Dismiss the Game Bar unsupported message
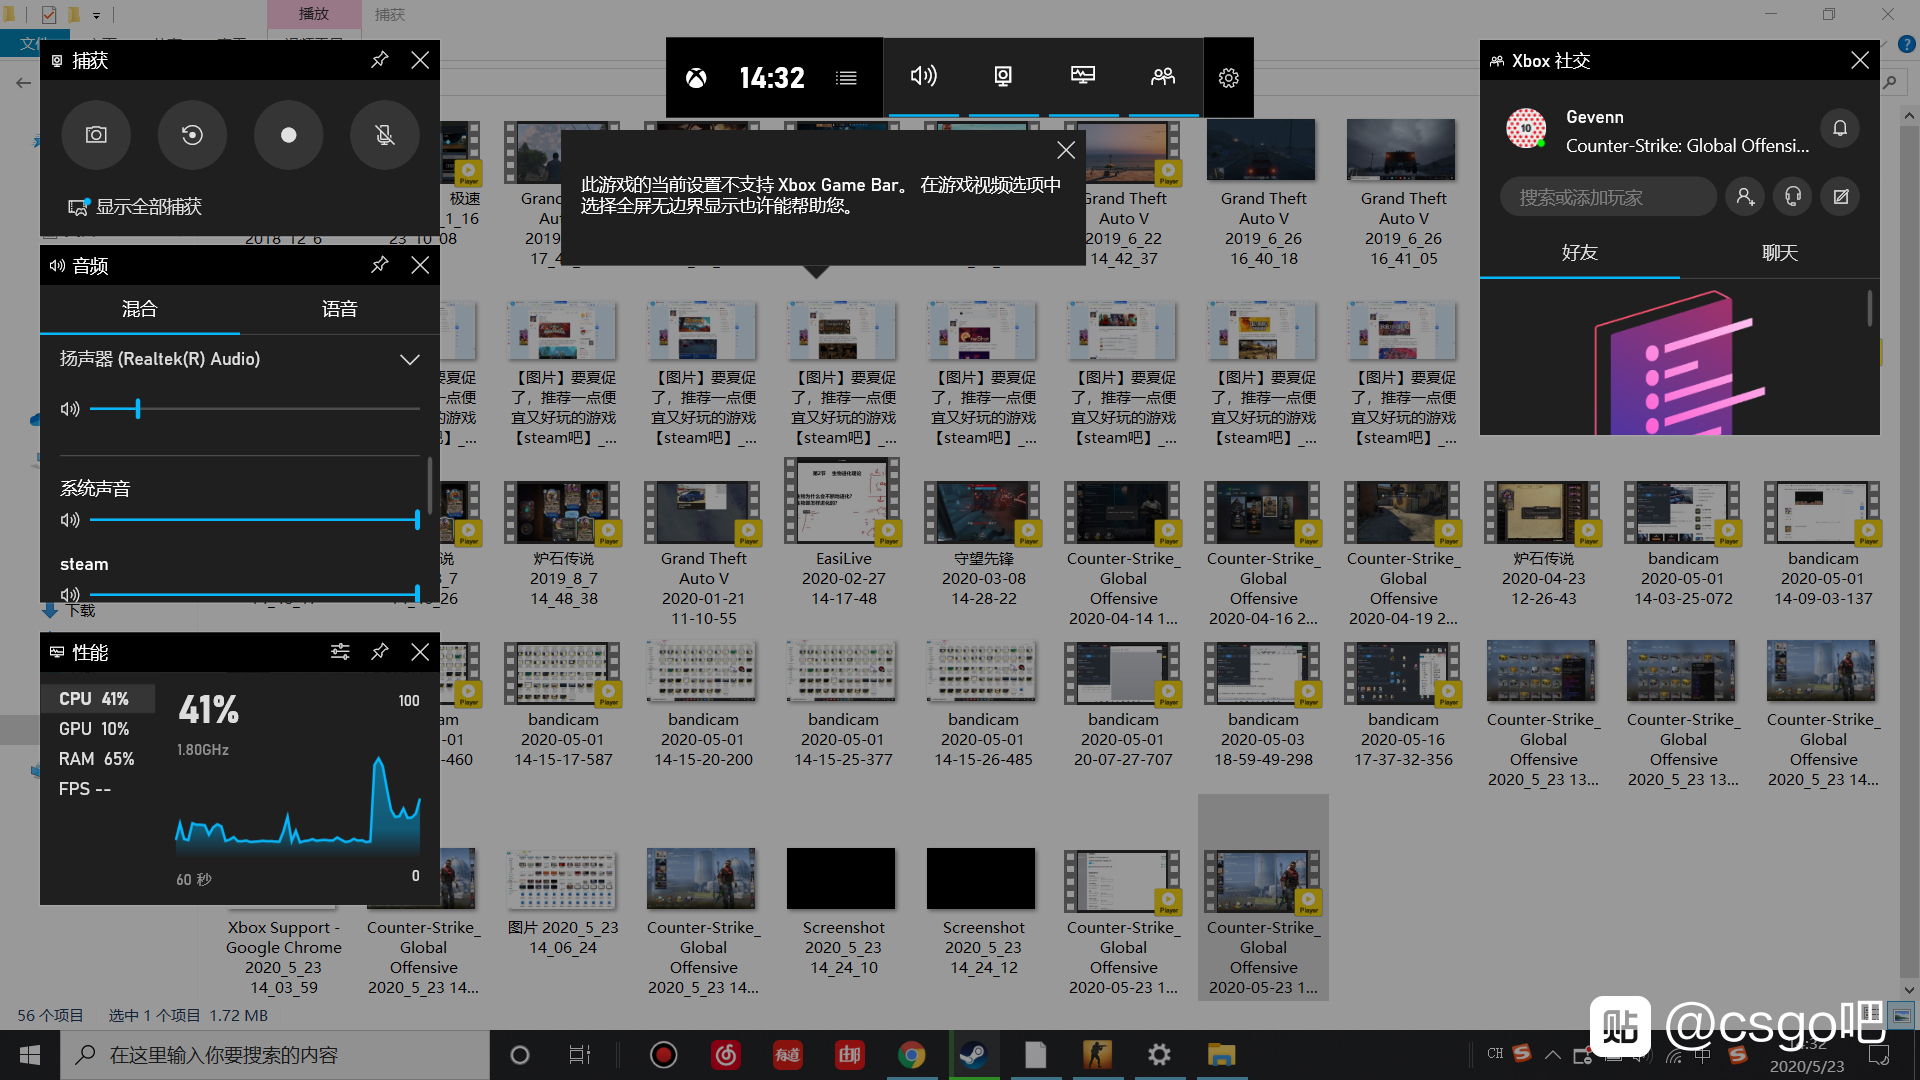Viewport: 1920px width, 1080px height. tap(1066, 150)
